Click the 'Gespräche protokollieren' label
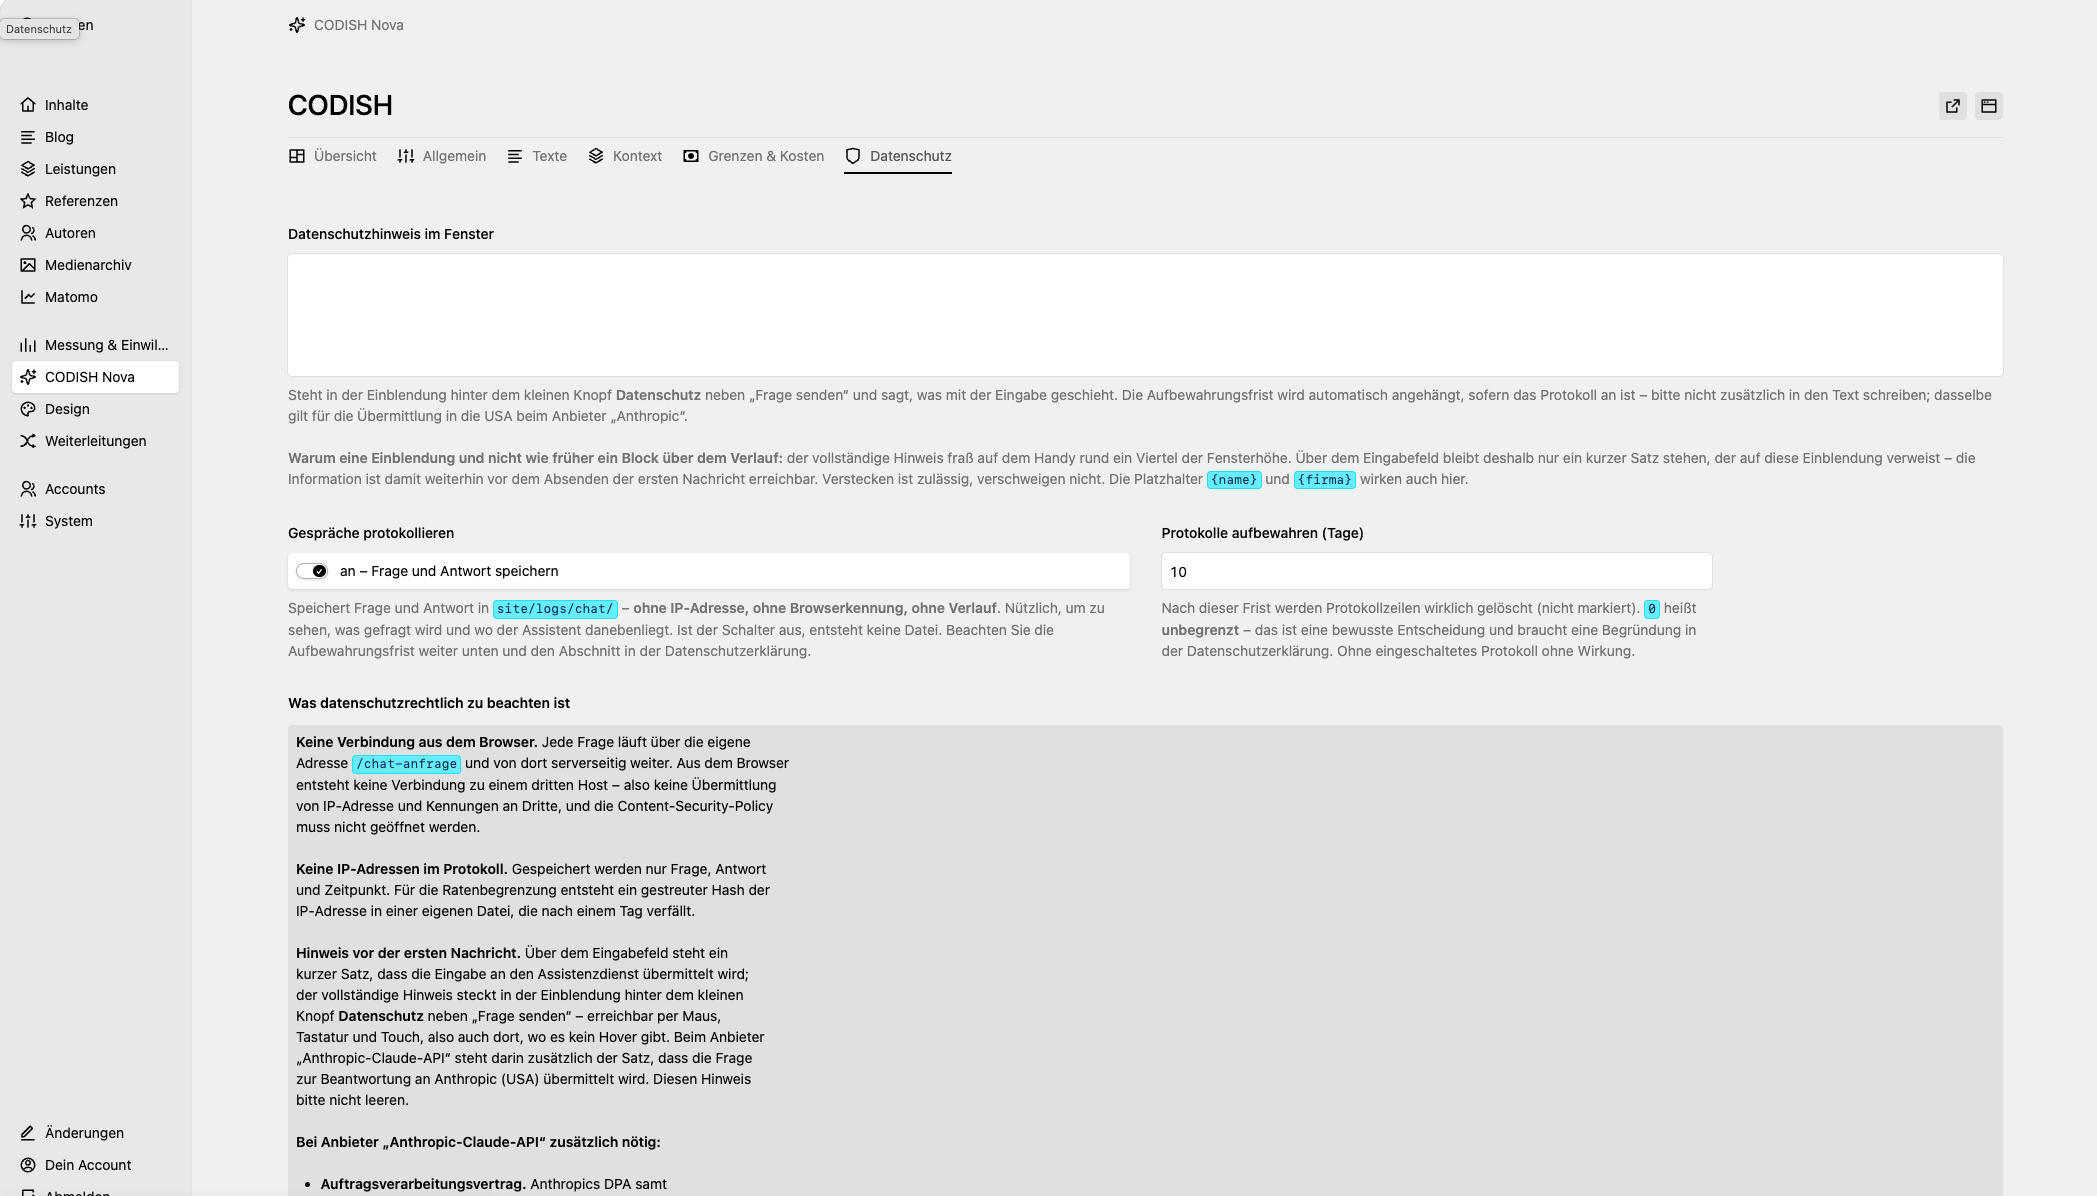This screenshot has width=2097, height=1196. coord(371,533)
